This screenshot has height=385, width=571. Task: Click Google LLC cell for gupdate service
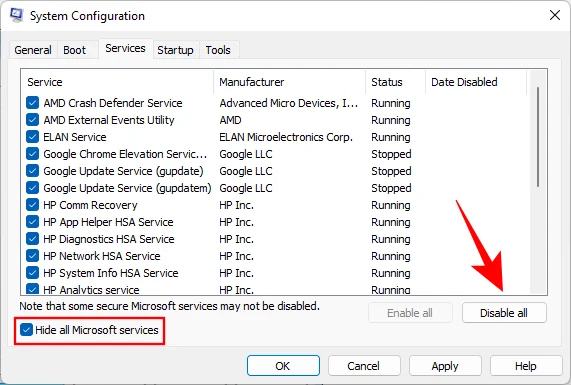(246, 171)
